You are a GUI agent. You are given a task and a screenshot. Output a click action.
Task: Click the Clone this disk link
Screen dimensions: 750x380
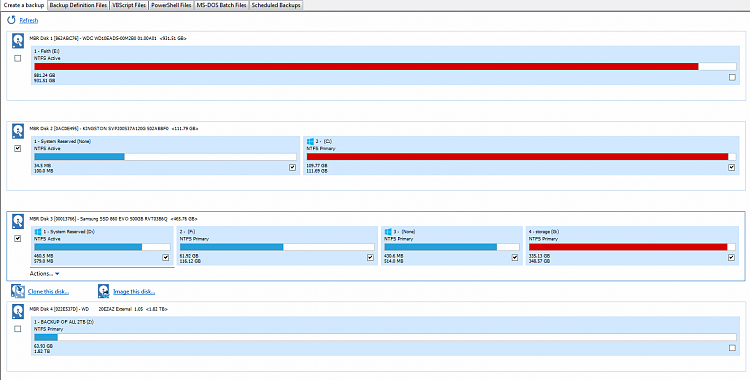pyautogui.click(x=48, y=291)
